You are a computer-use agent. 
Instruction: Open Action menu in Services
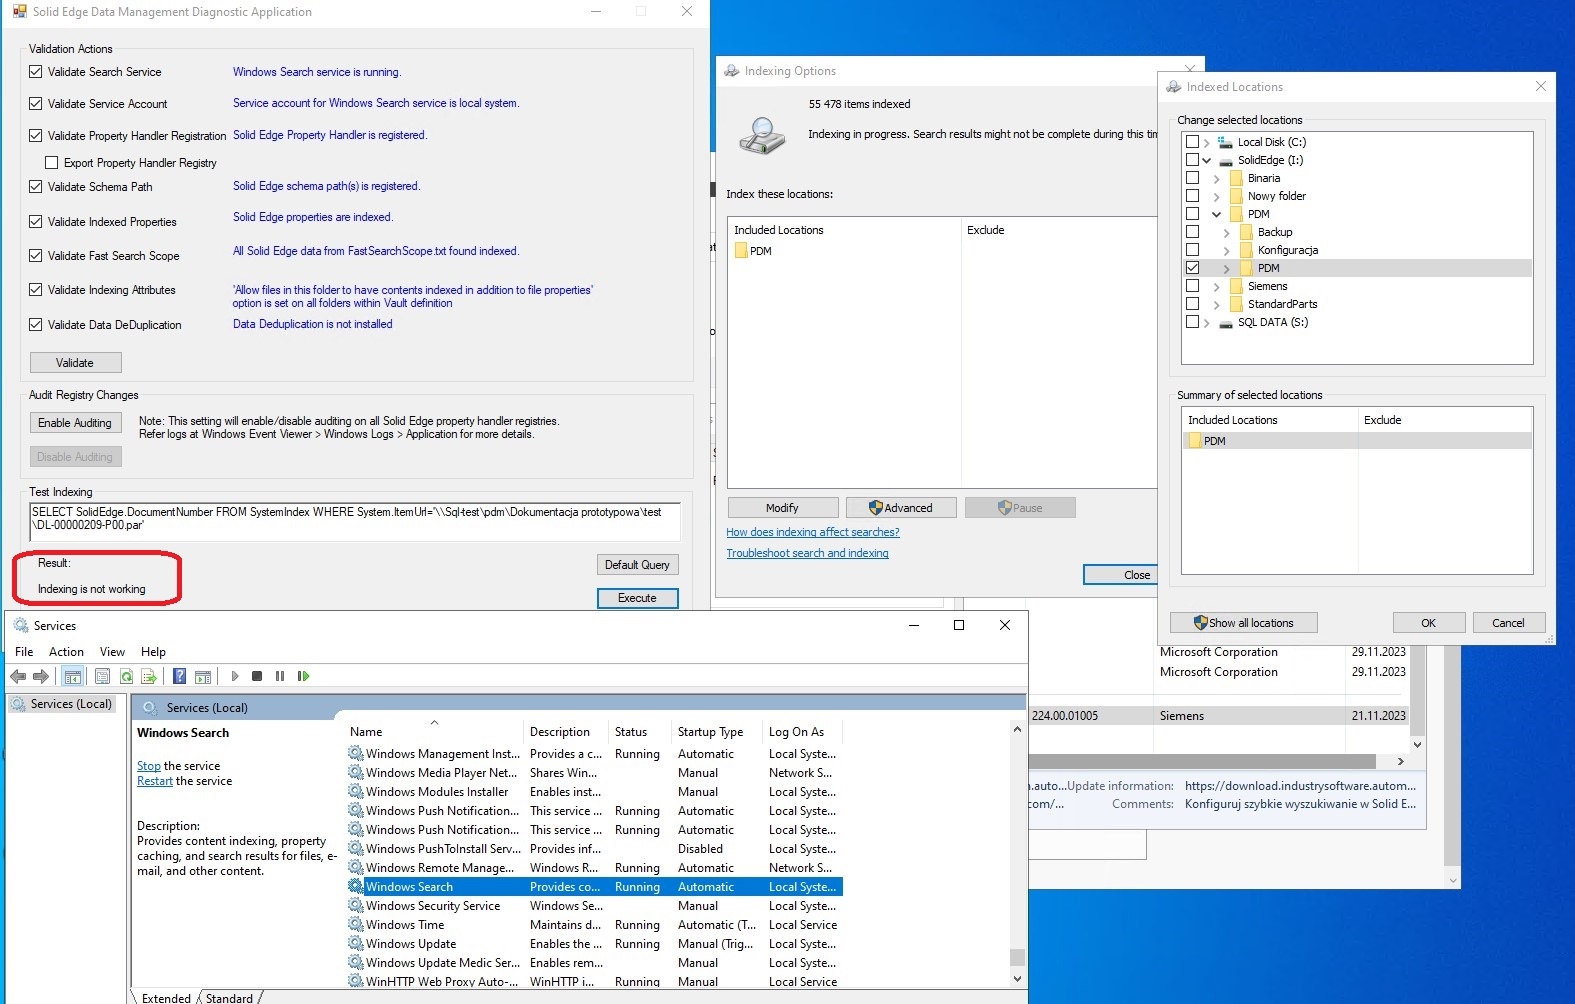click(x=66, y=652)
